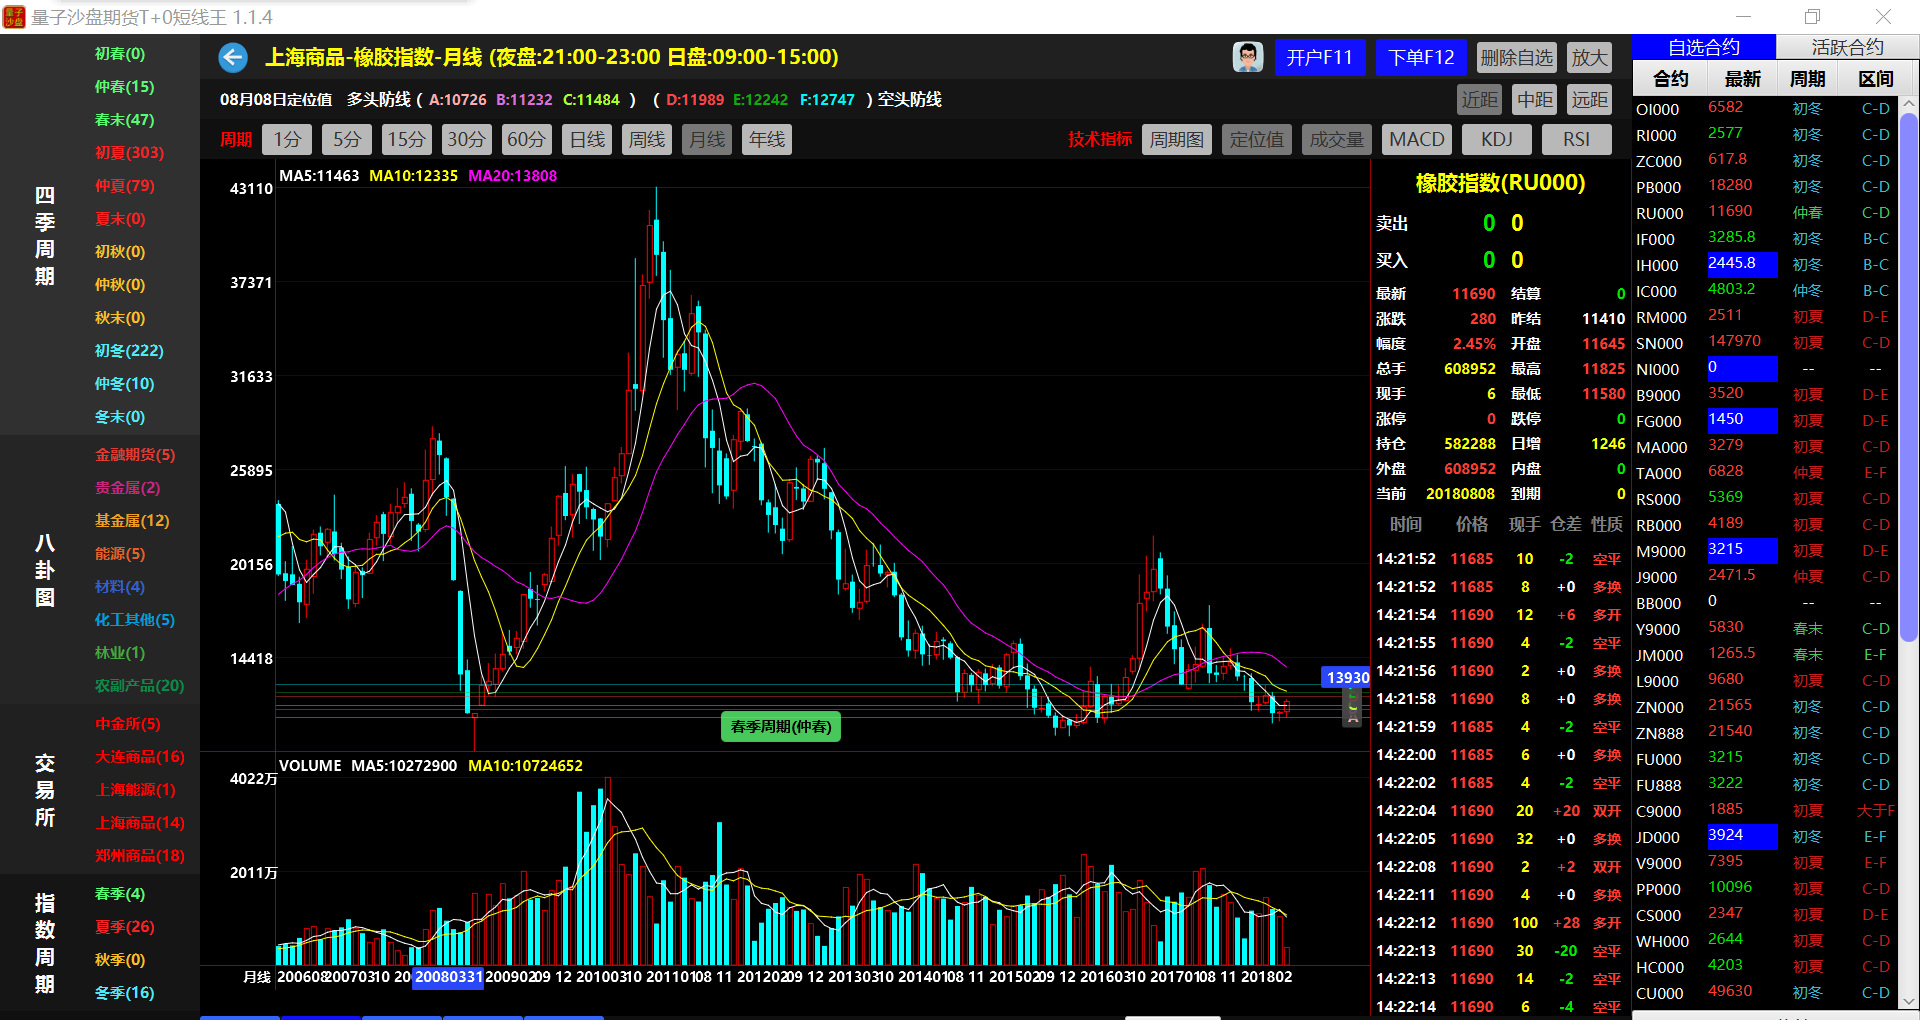Switch to the 年线 yearly chart
The width and height of the screenshot is (1920, 1020).
767,139
